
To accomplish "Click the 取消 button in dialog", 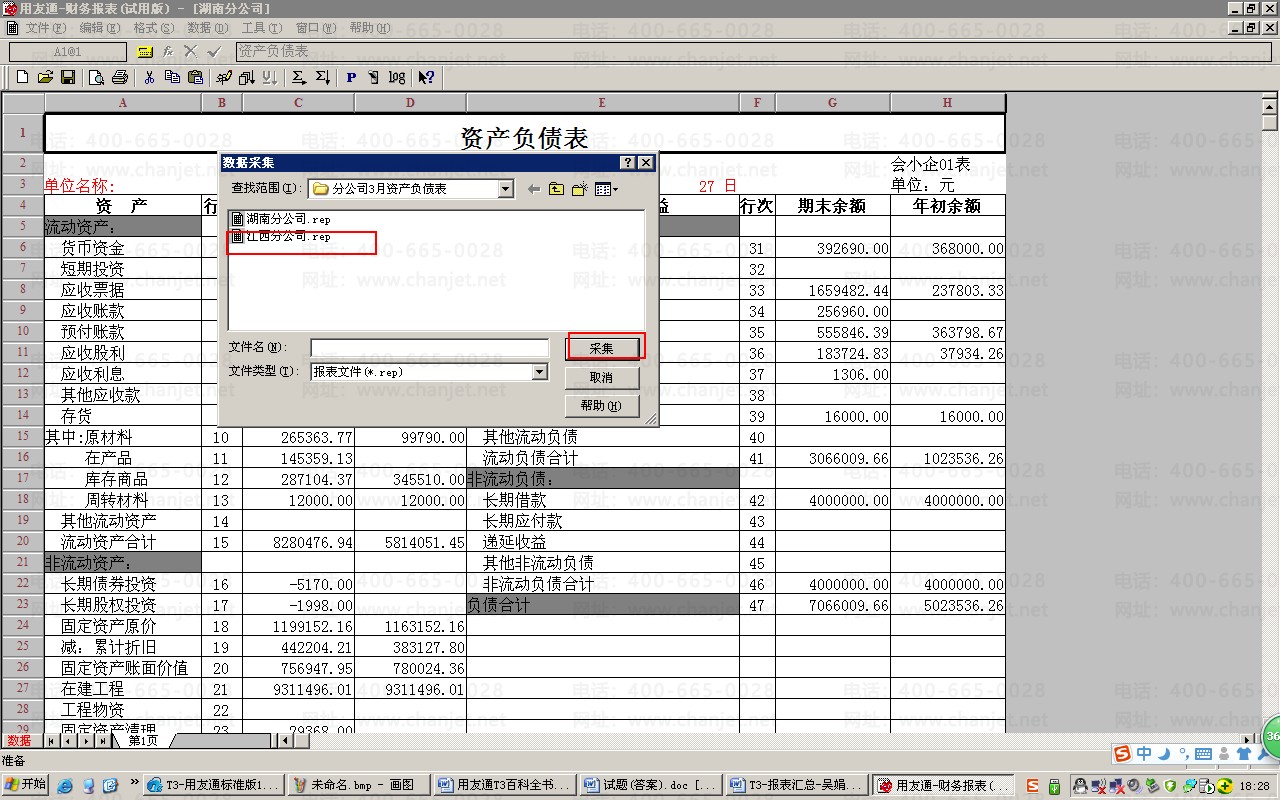I will click(601, 377).
